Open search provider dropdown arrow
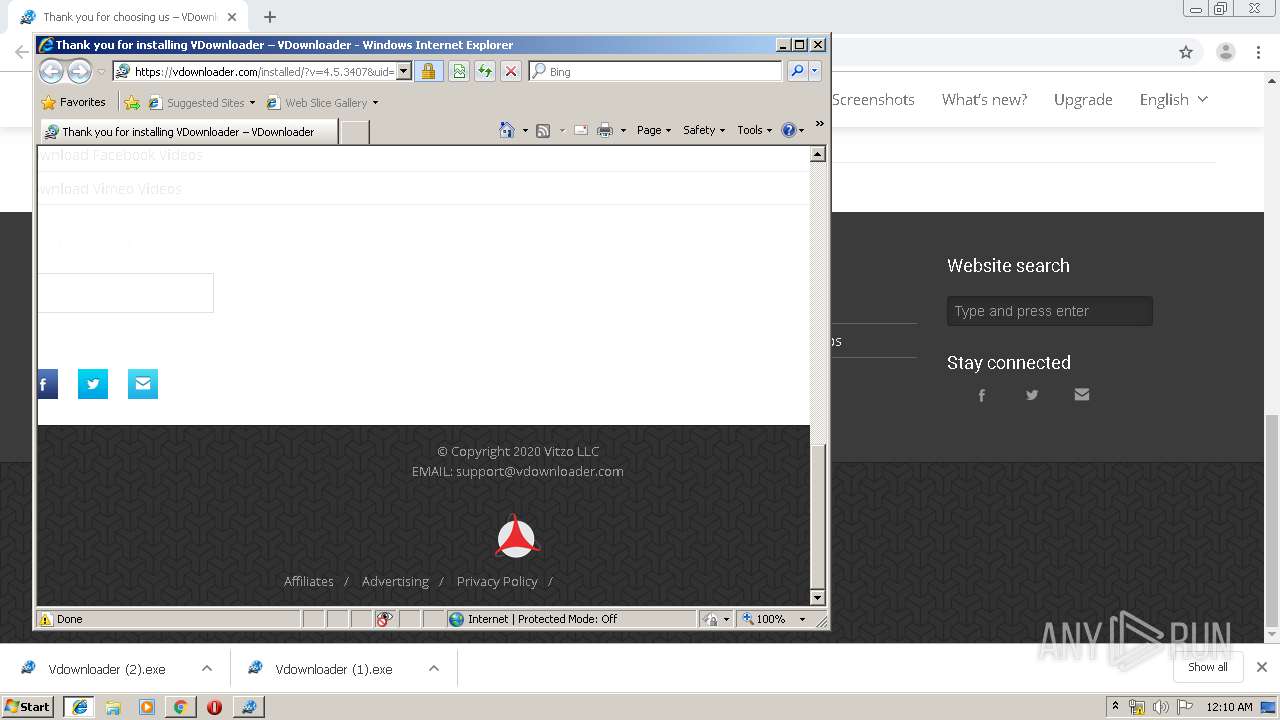This screenshot has height=720, width=1280. pyautogui.click(x=815, y=71)
